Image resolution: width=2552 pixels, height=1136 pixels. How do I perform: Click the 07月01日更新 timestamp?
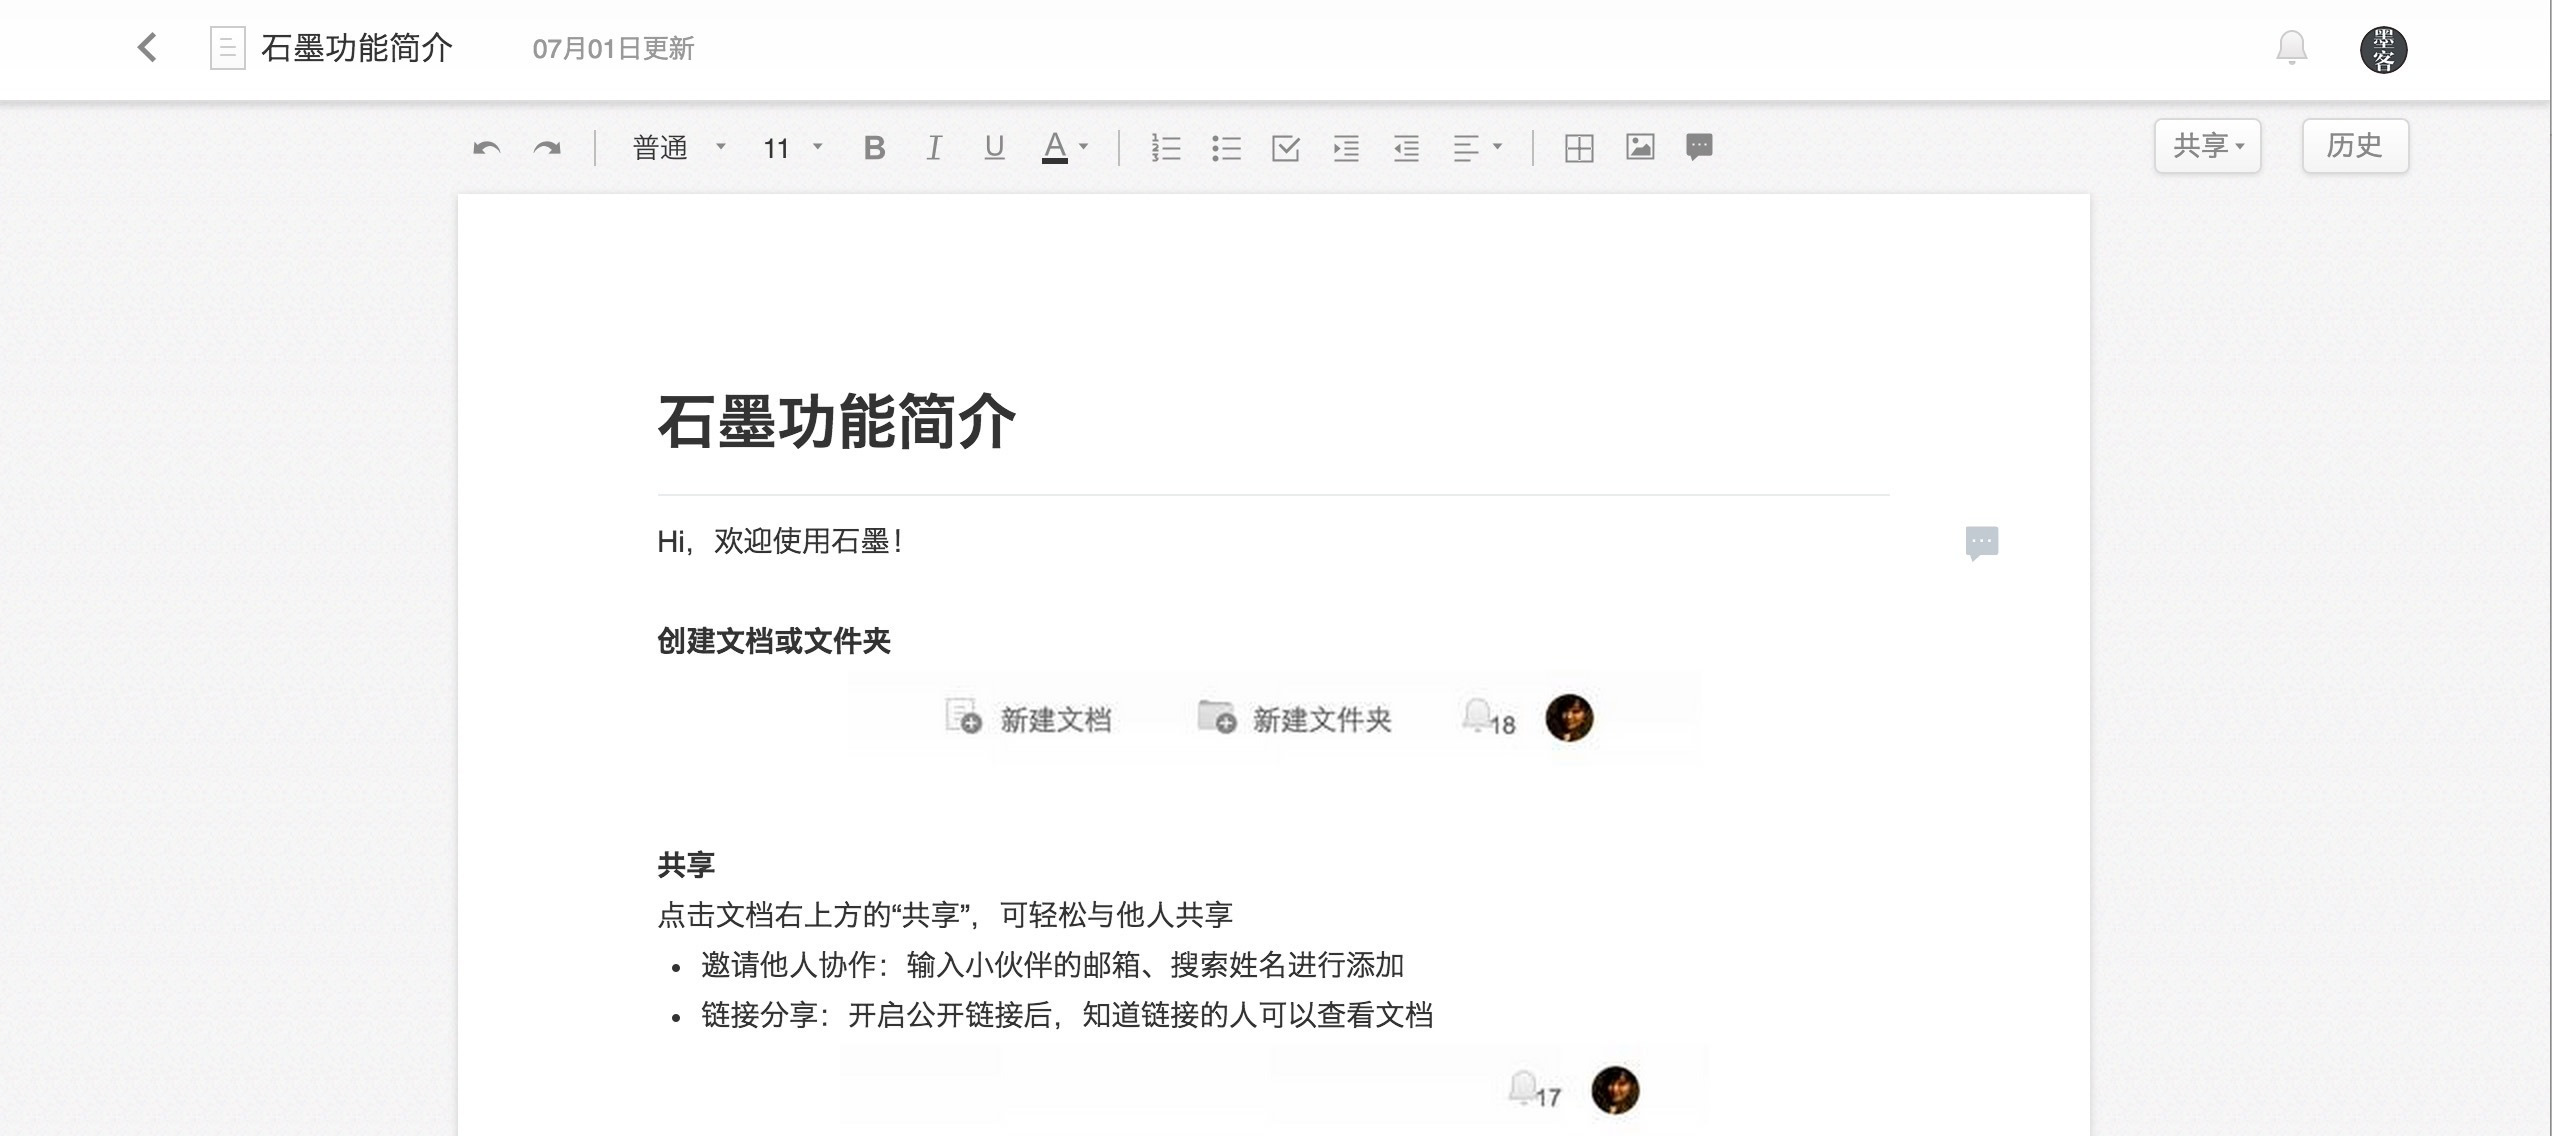(613, 49)
